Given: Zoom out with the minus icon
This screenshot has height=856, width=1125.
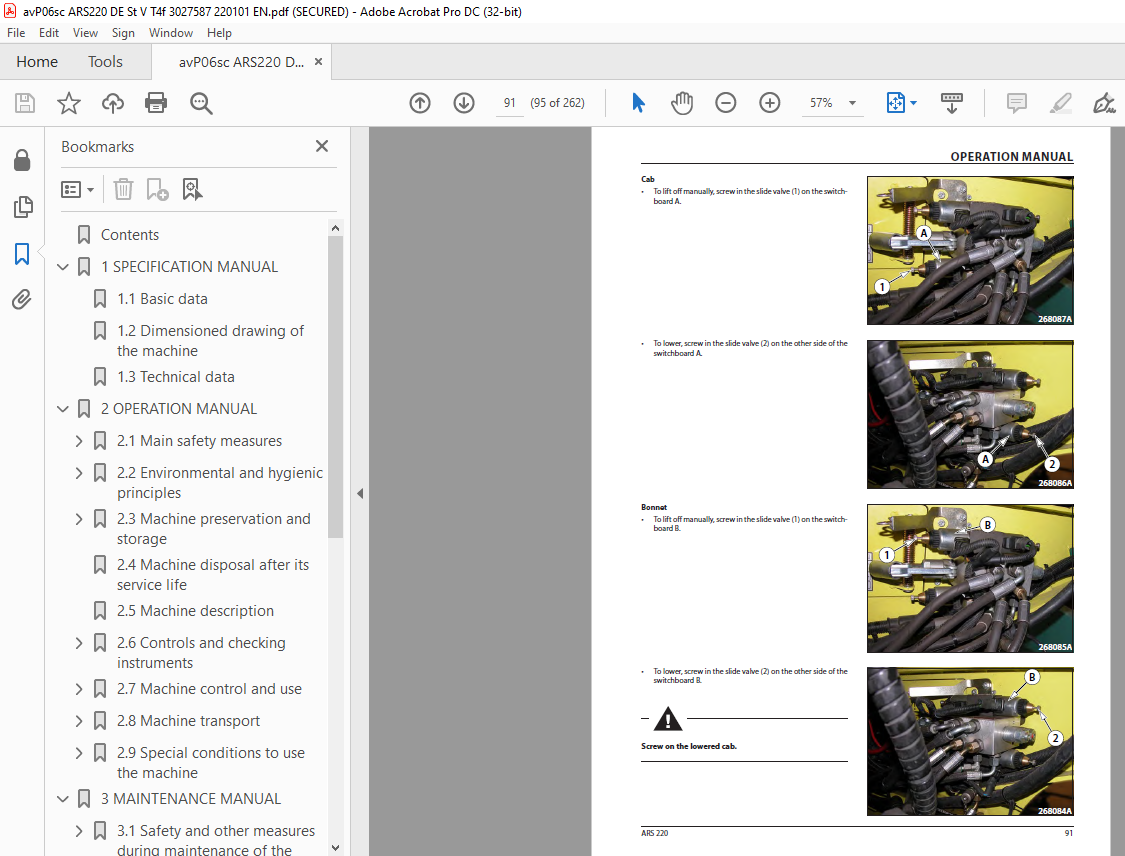Looking at the screenshot, I should pyautogui.click(x=725, y=103).
